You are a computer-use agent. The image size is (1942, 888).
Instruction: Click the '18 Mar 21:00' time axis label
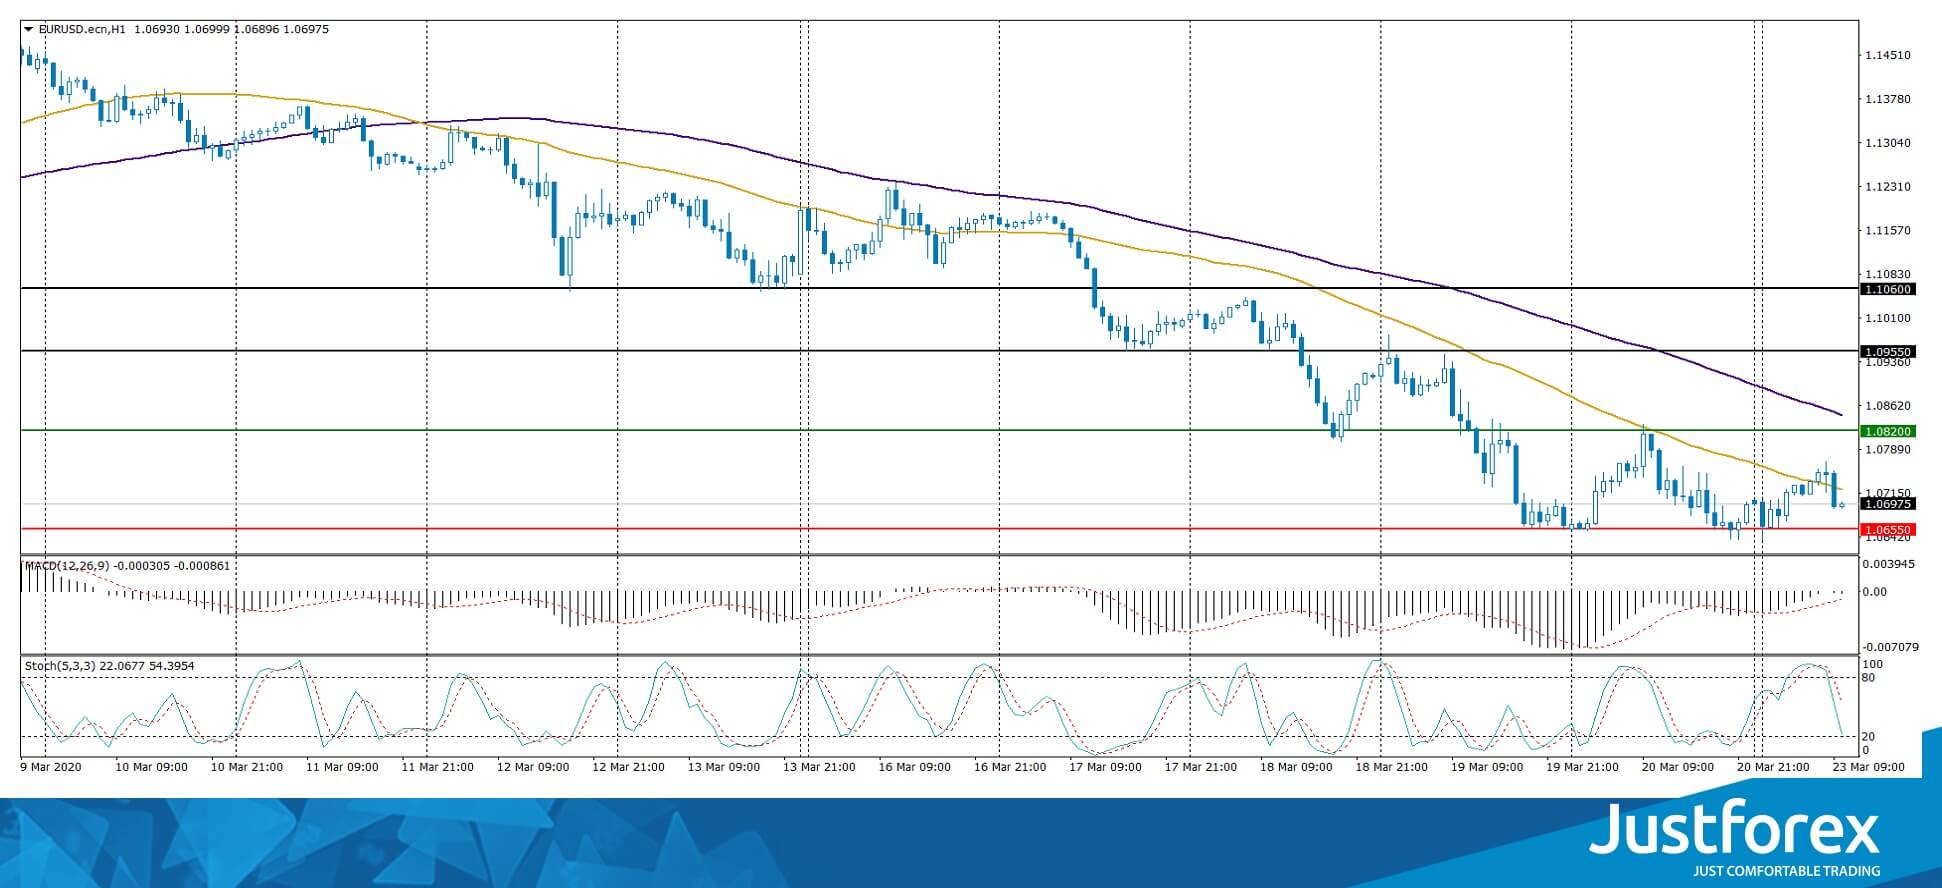click(x=1392, y=768)
